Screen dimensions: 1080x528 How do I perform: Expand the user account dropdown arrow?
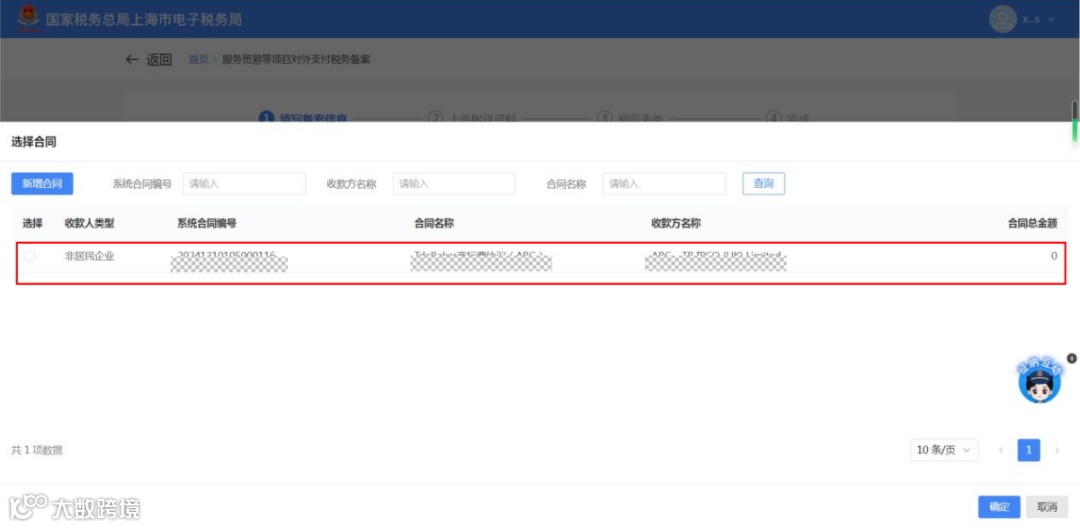[1051, 19]
